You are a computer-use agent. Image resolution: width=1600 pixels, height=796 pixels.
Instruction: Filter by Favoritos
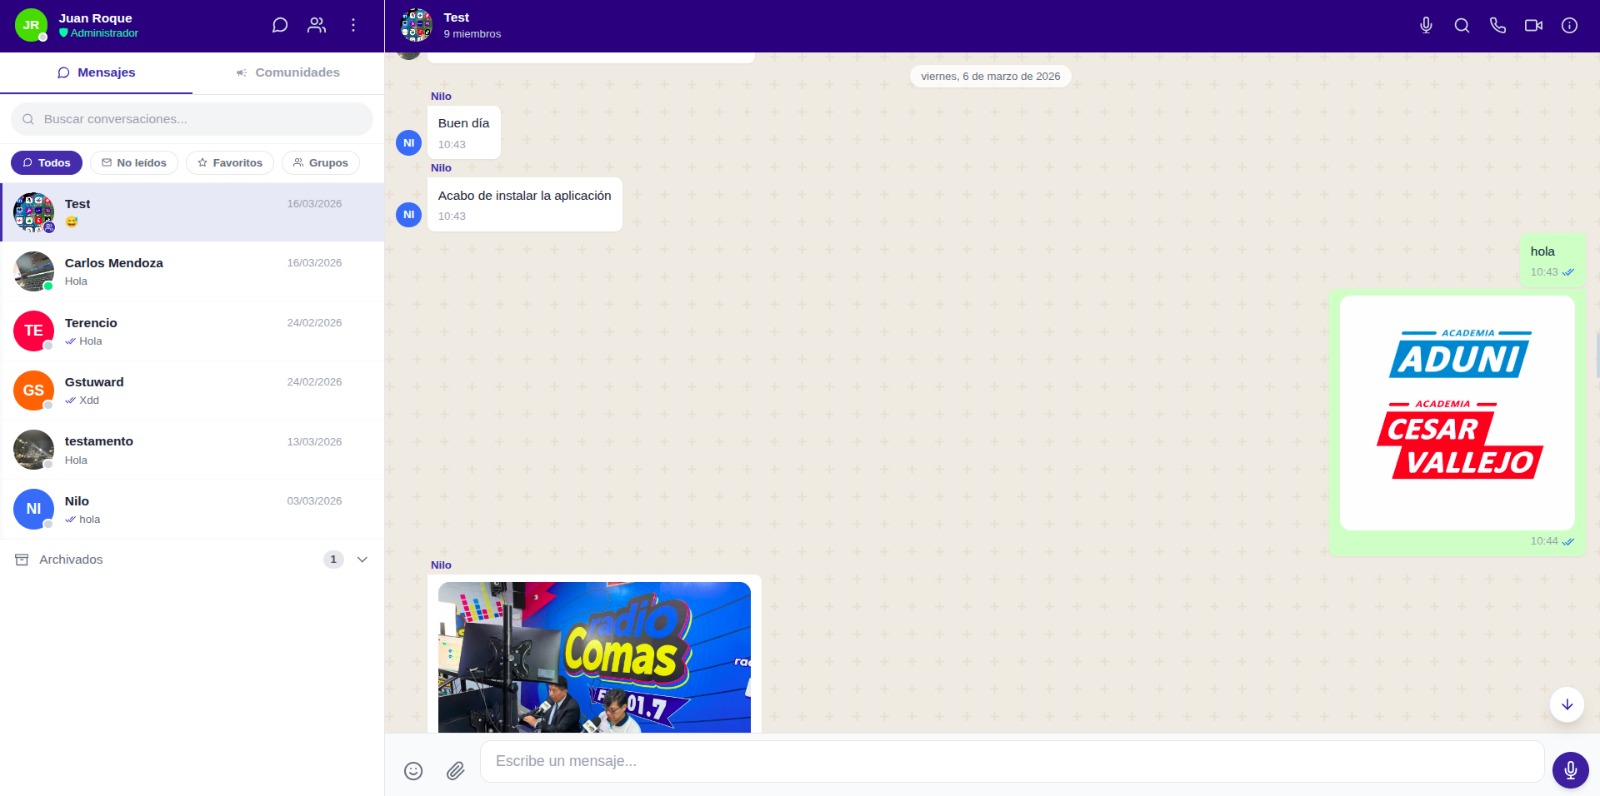click(230, 163)
